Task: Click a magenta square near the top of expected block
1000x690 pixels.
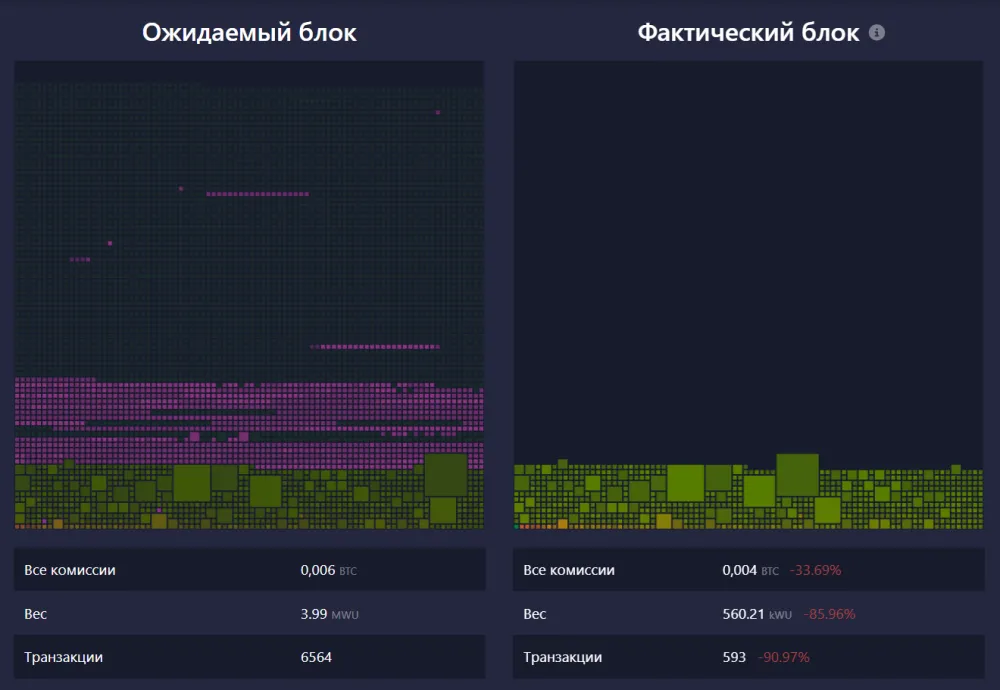Action: coord(437,113)
